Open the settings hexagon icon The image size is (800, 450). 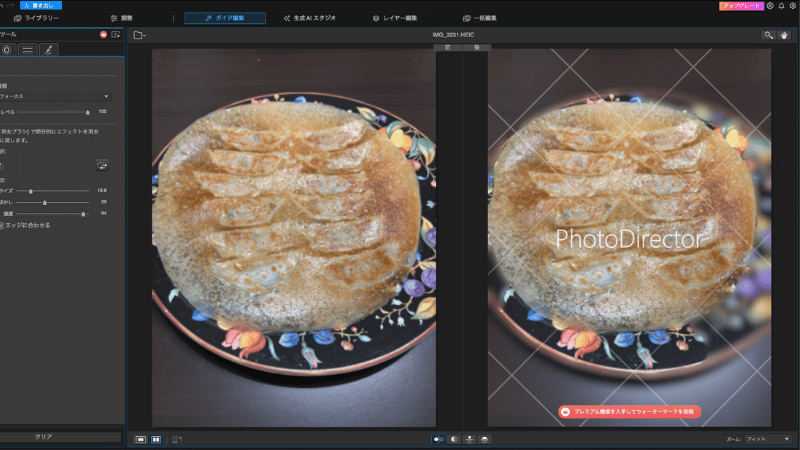point(793,6)
